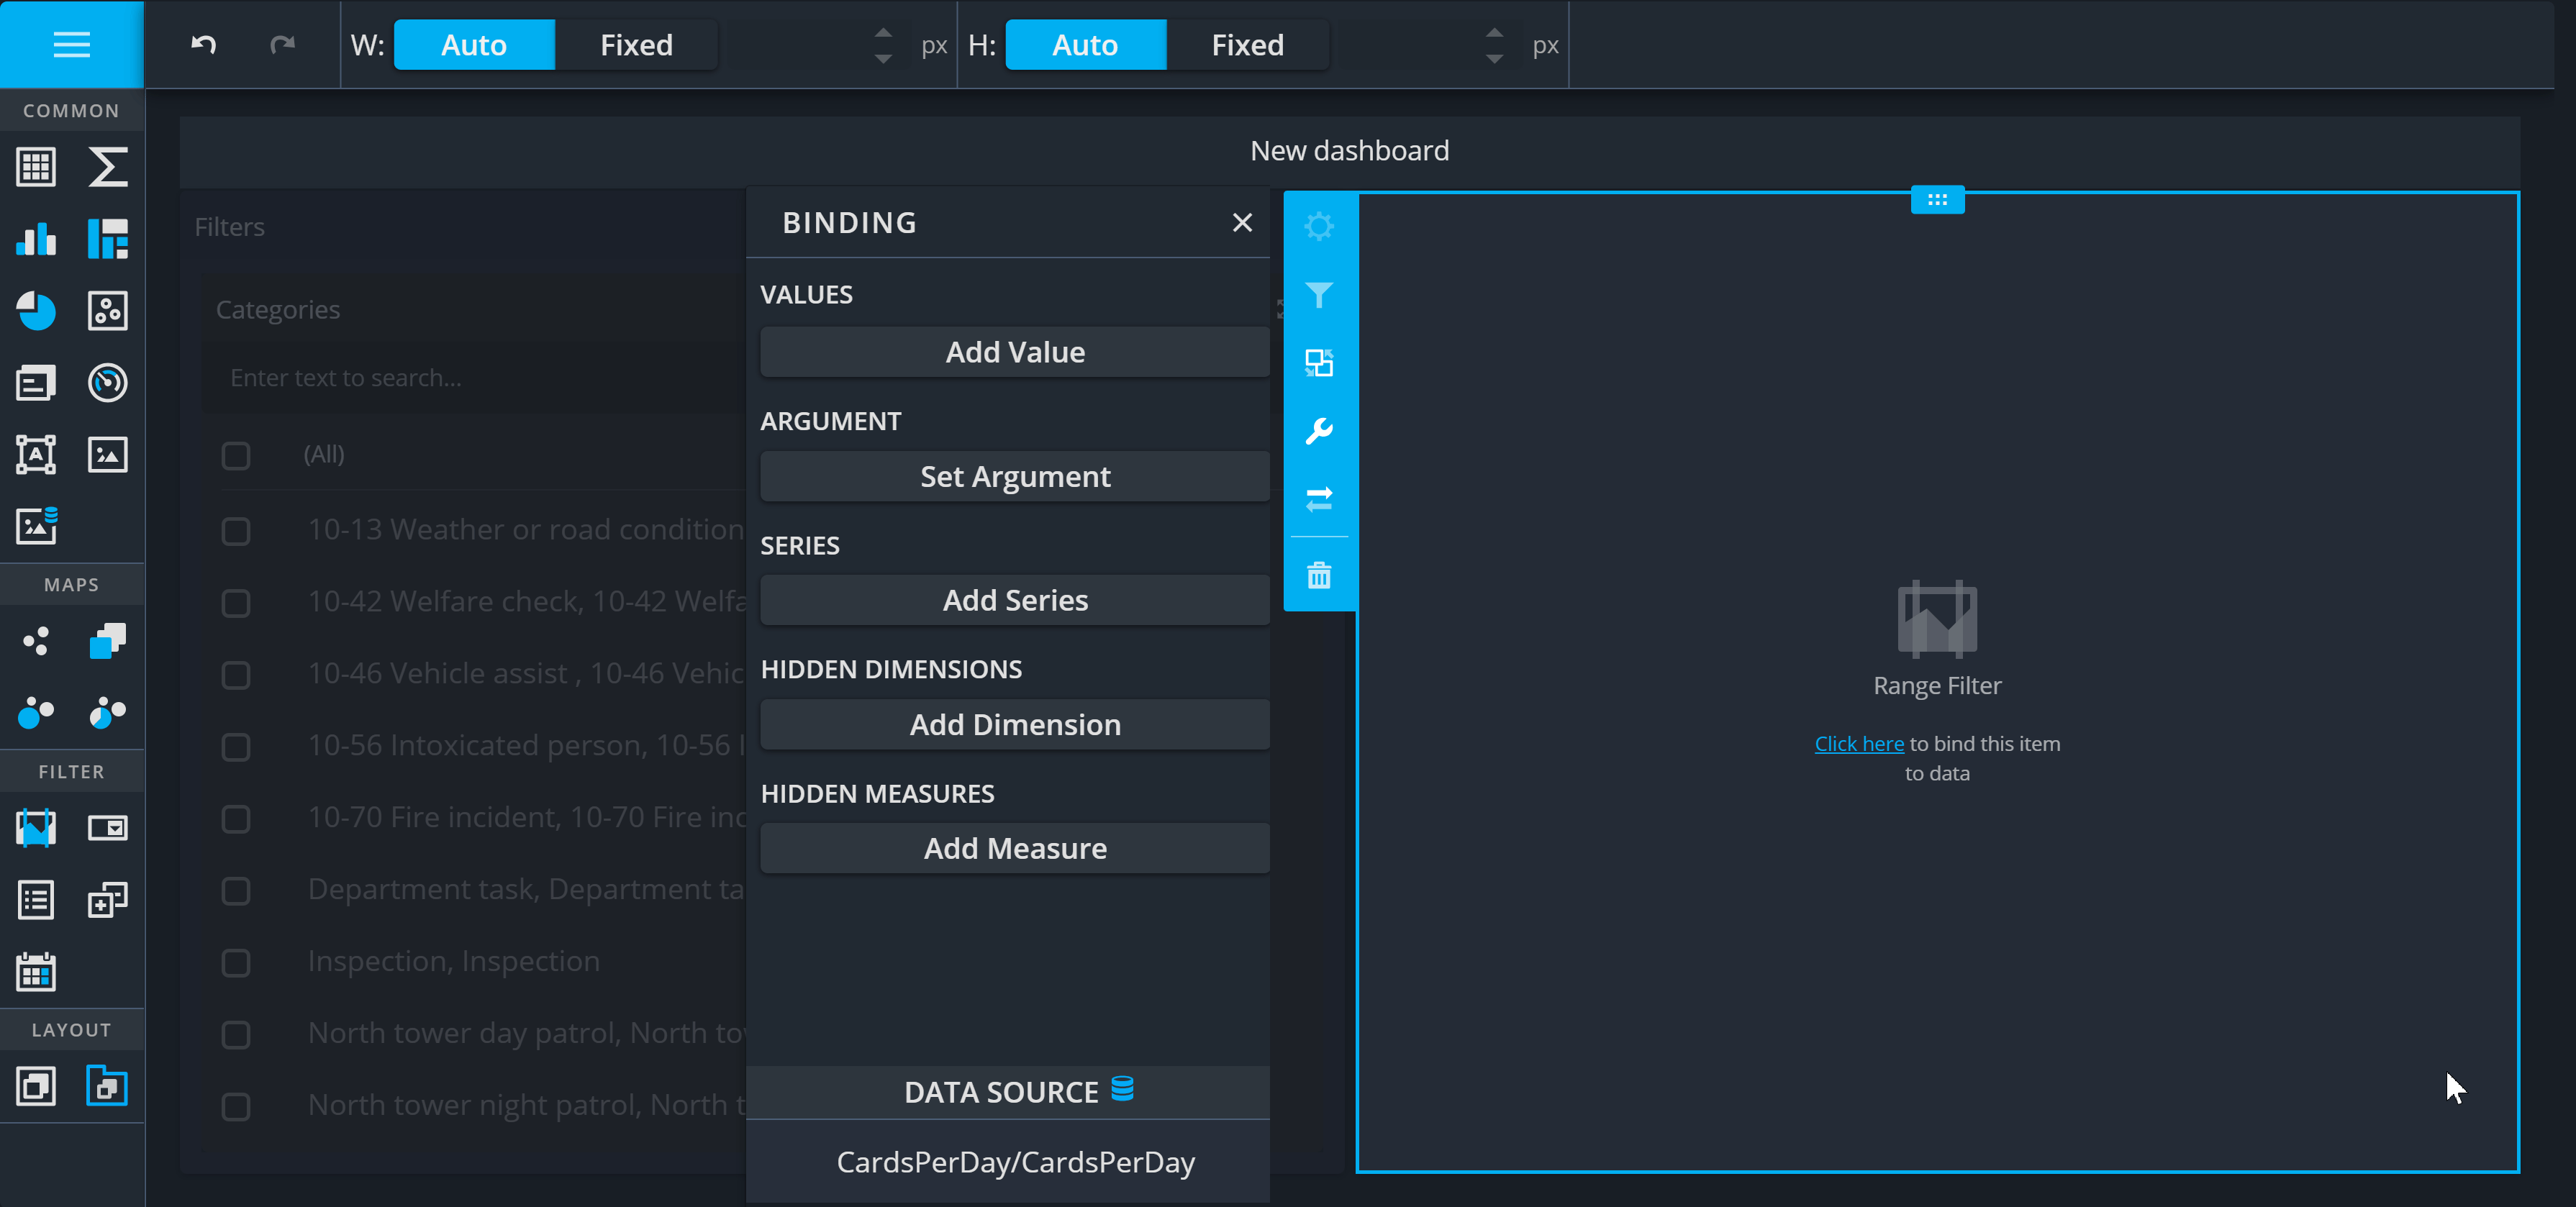Open data transfer arrows menu
Screen dimensions: 2576x1207
[1319, 499]
